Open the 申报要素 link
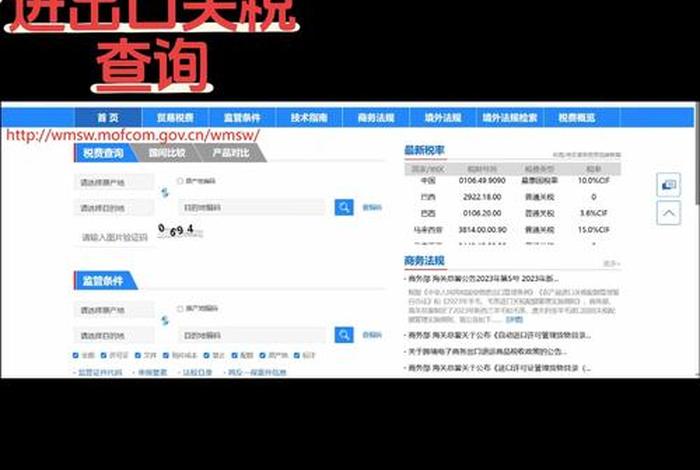The height and width of the screenshot is (470, 700). (x=152, y=372)
